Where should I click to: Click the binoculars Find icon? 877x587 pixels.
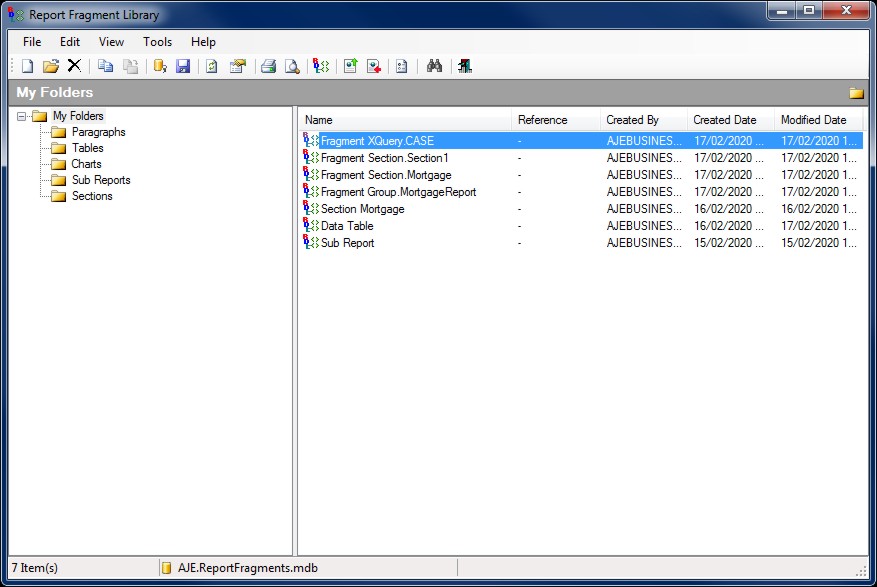(x=434, y=66)
